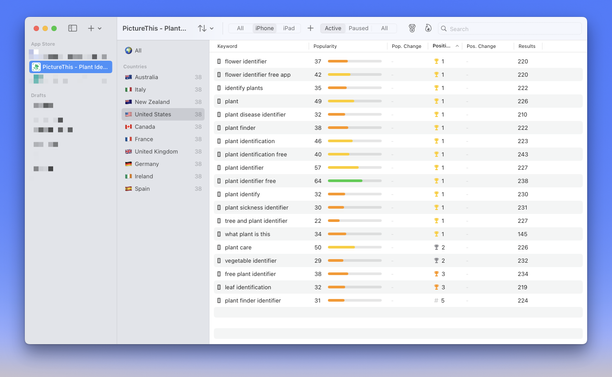The height and width of the screenshot is (377, 612).
Task: Show Active keywords only
Action: (x=333, y=28)
